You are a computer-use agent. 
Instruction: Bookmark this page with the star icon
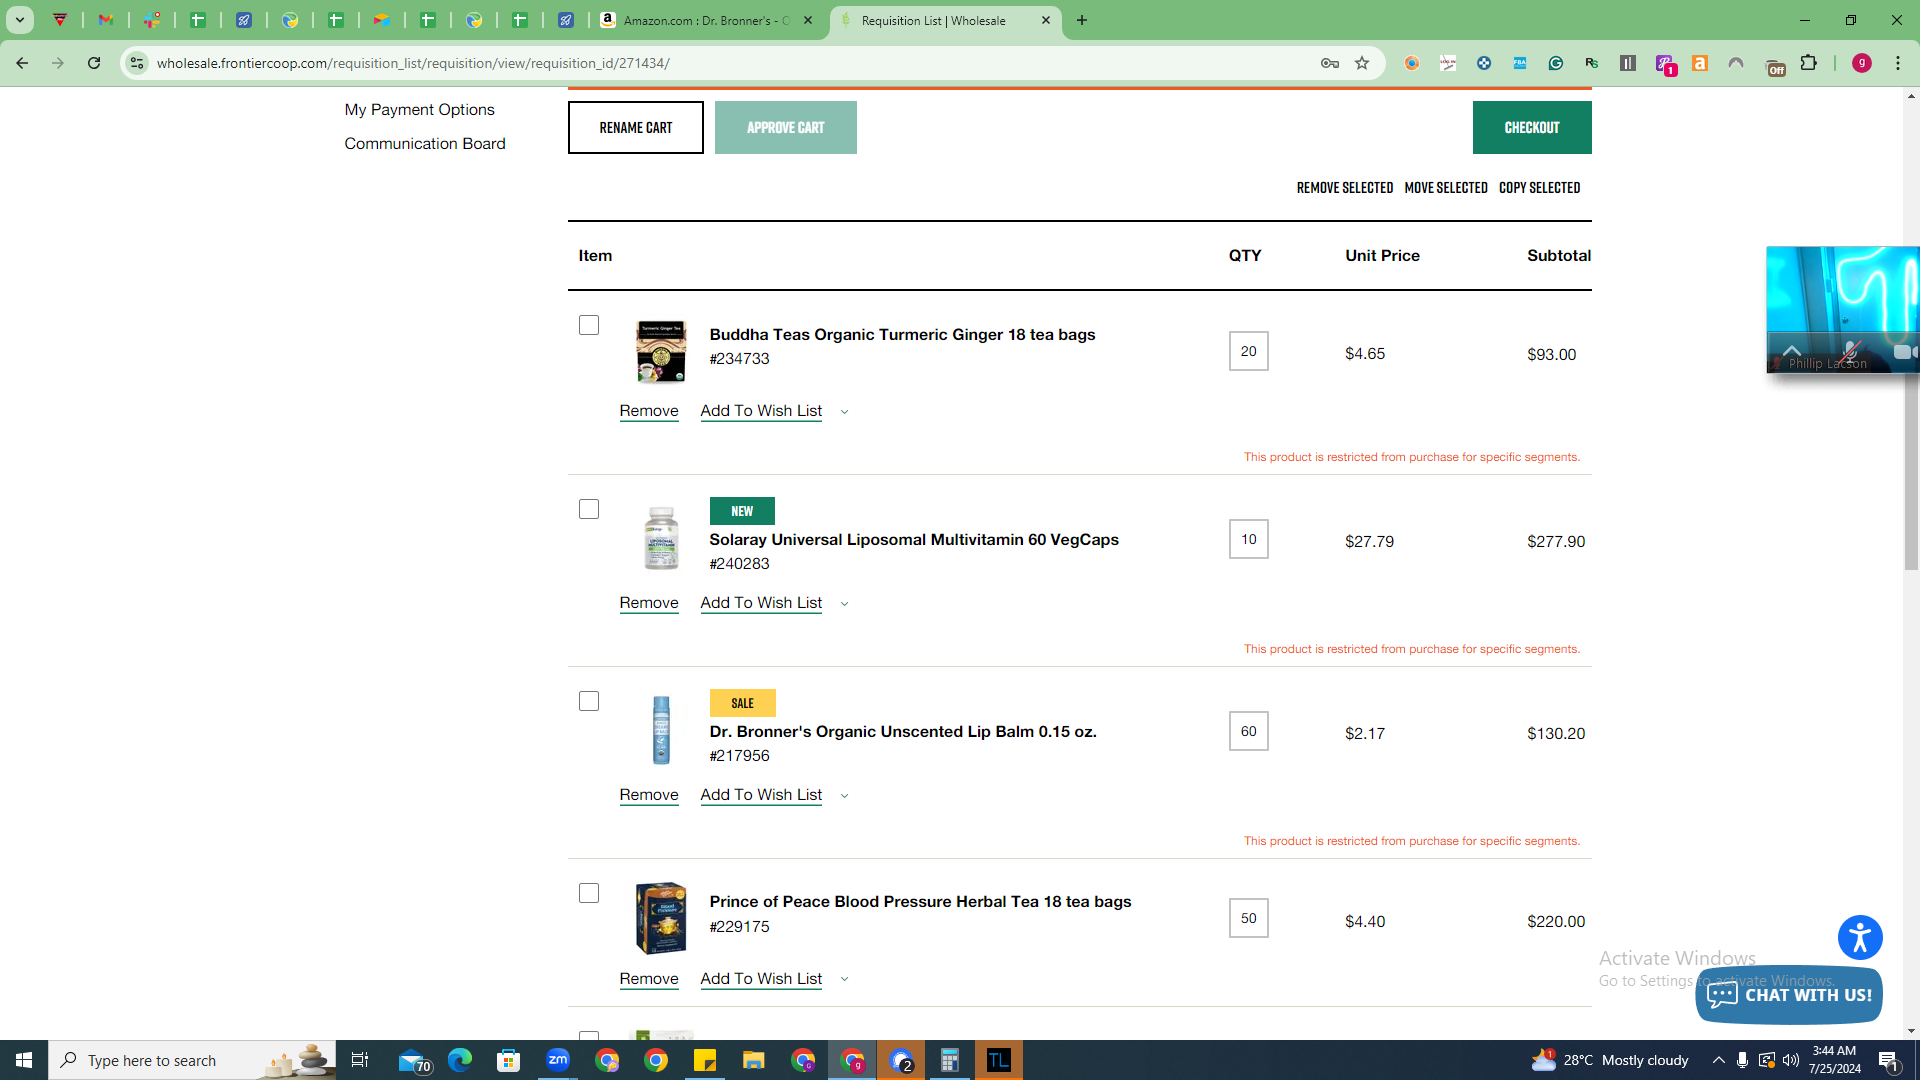pos(1362,63)
